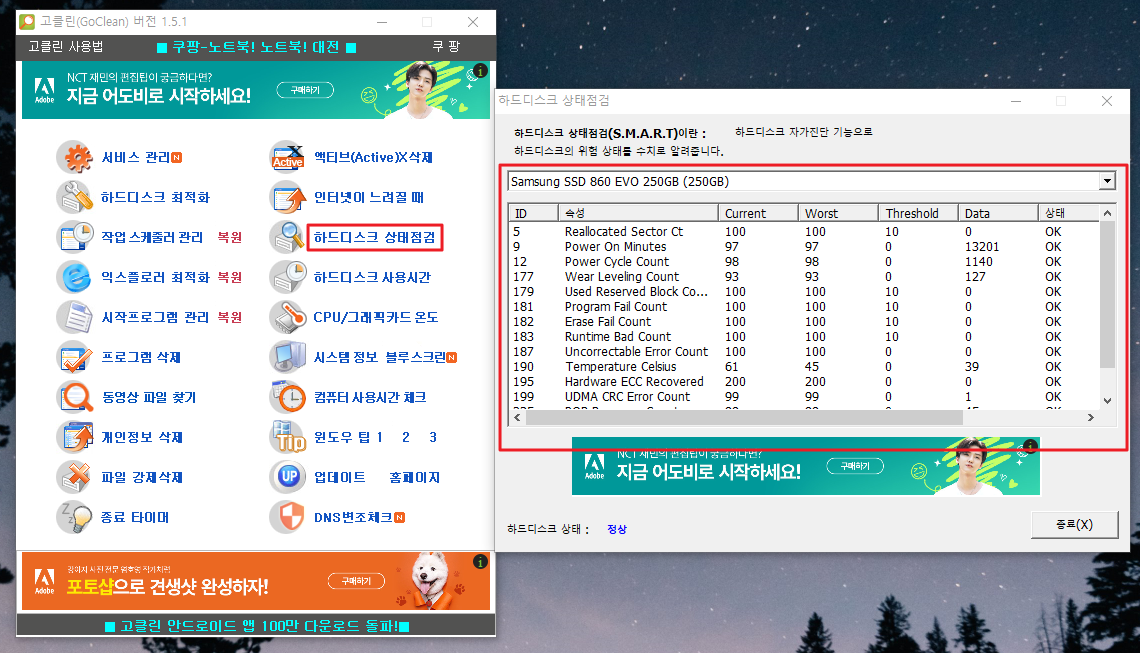Click the 하드디스크 사용시간 text link

(x=372, y=277)
